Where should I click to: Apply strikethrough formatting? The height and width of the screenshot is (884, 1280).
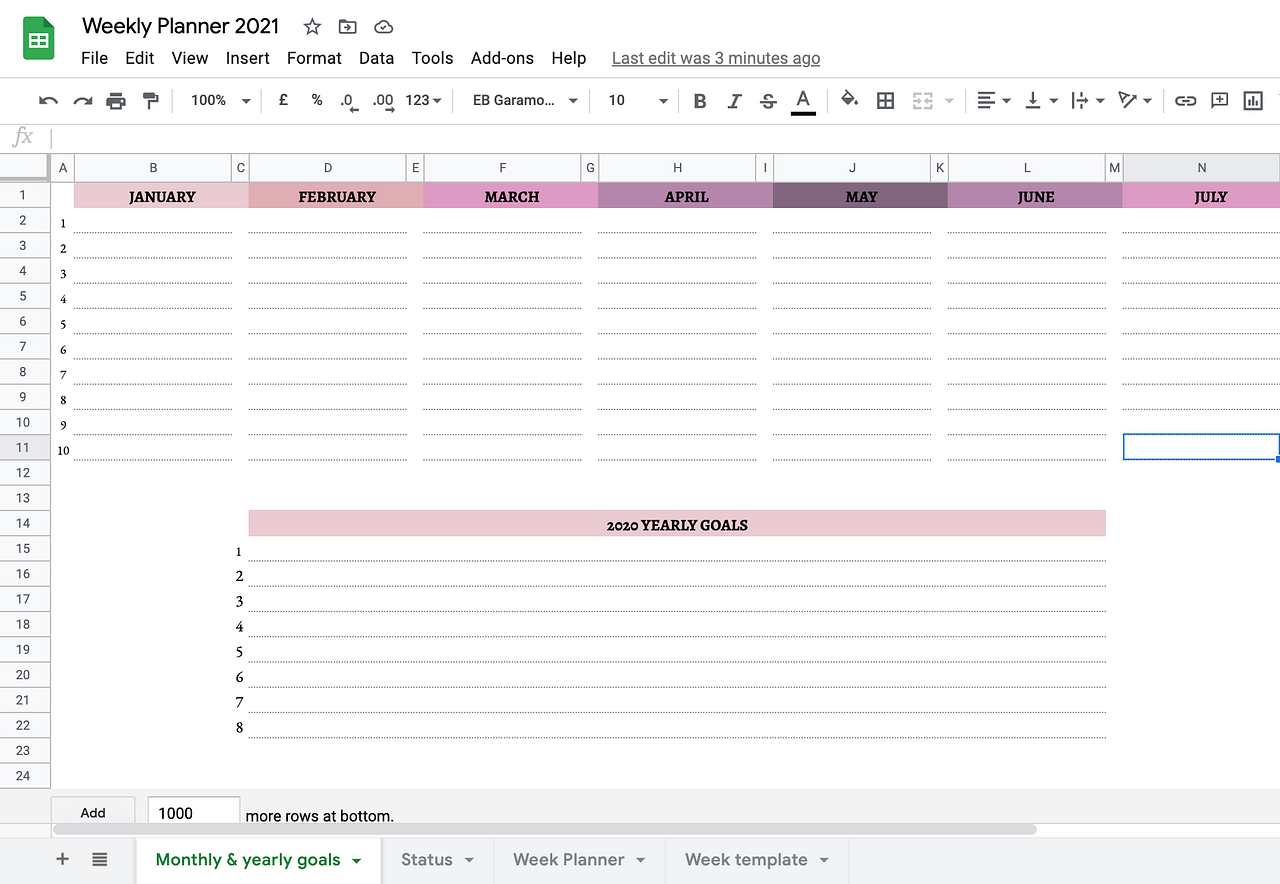767,100
